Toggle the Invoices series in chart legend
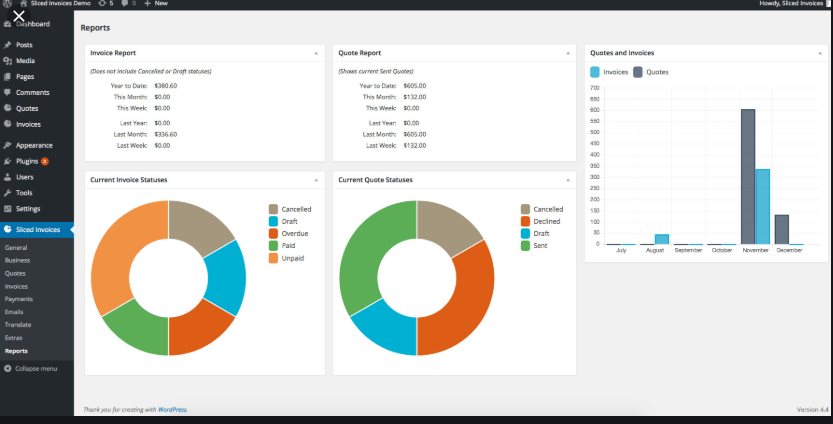 pyautogui.click(x=609, y=72)
